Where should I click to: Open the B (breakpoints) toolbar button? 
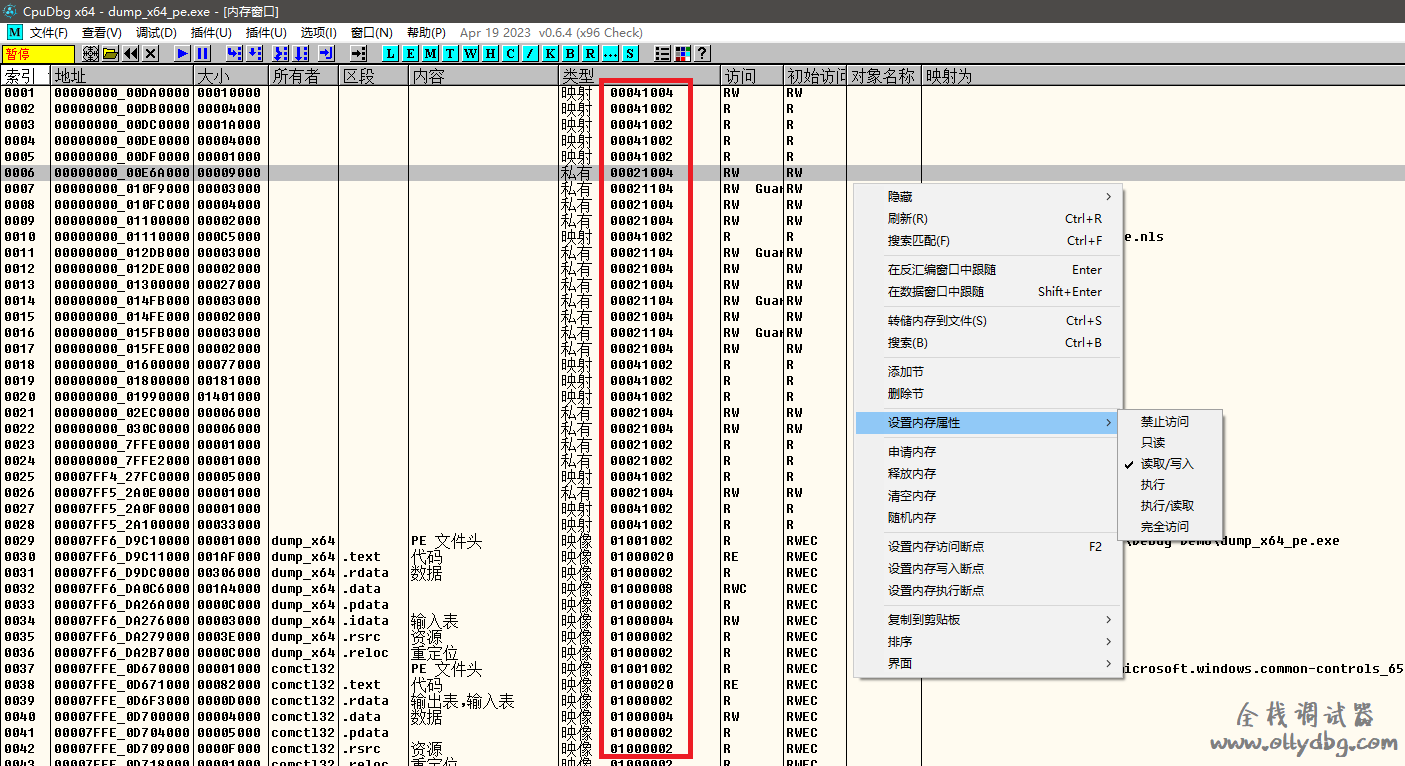(x=570, y=53)
